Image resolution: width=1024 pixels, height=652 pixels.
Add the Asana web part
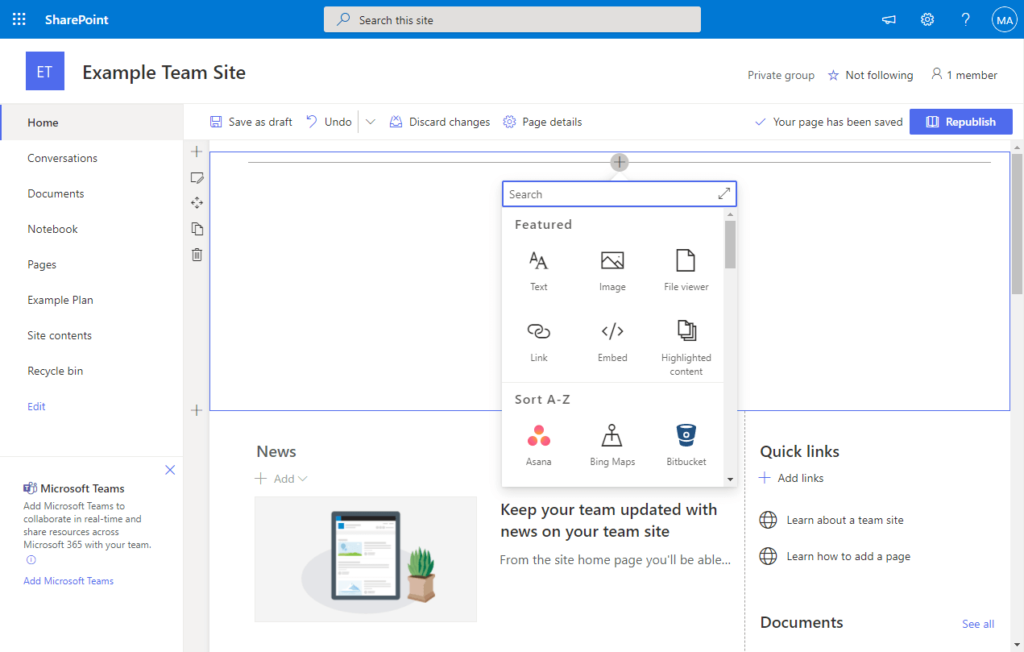pyautogui.click(x=539, y=445)
